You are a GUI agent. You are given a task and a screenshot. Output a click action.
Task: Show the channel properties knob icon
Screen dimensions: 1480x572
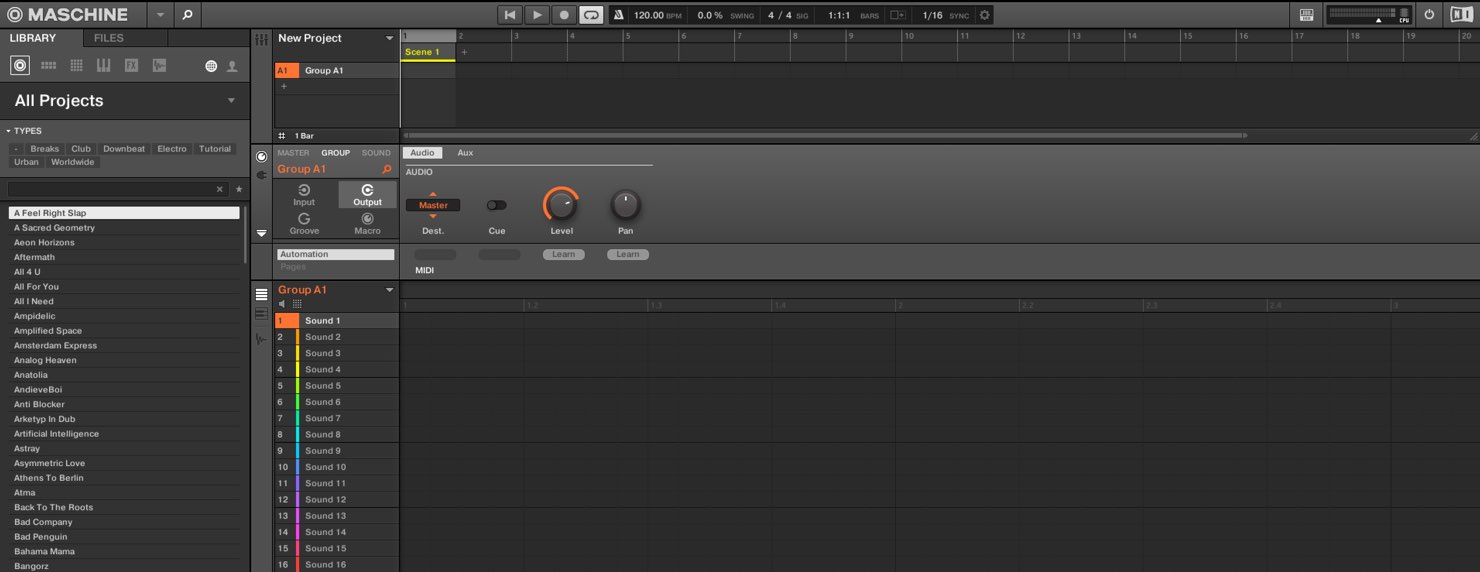click(262, 157)
